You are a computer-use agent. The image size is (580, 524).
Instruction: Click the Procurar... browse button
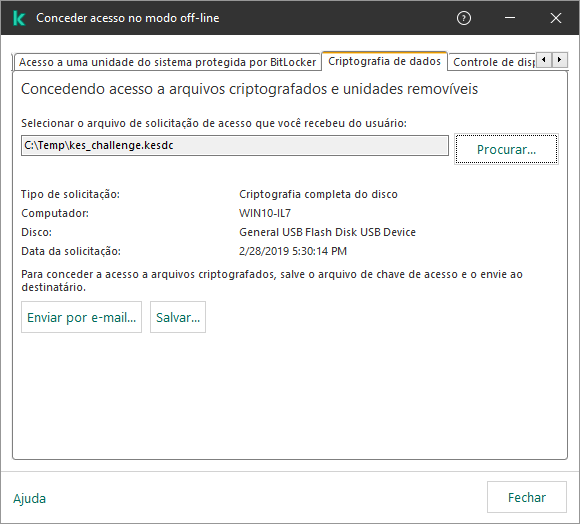506,149
